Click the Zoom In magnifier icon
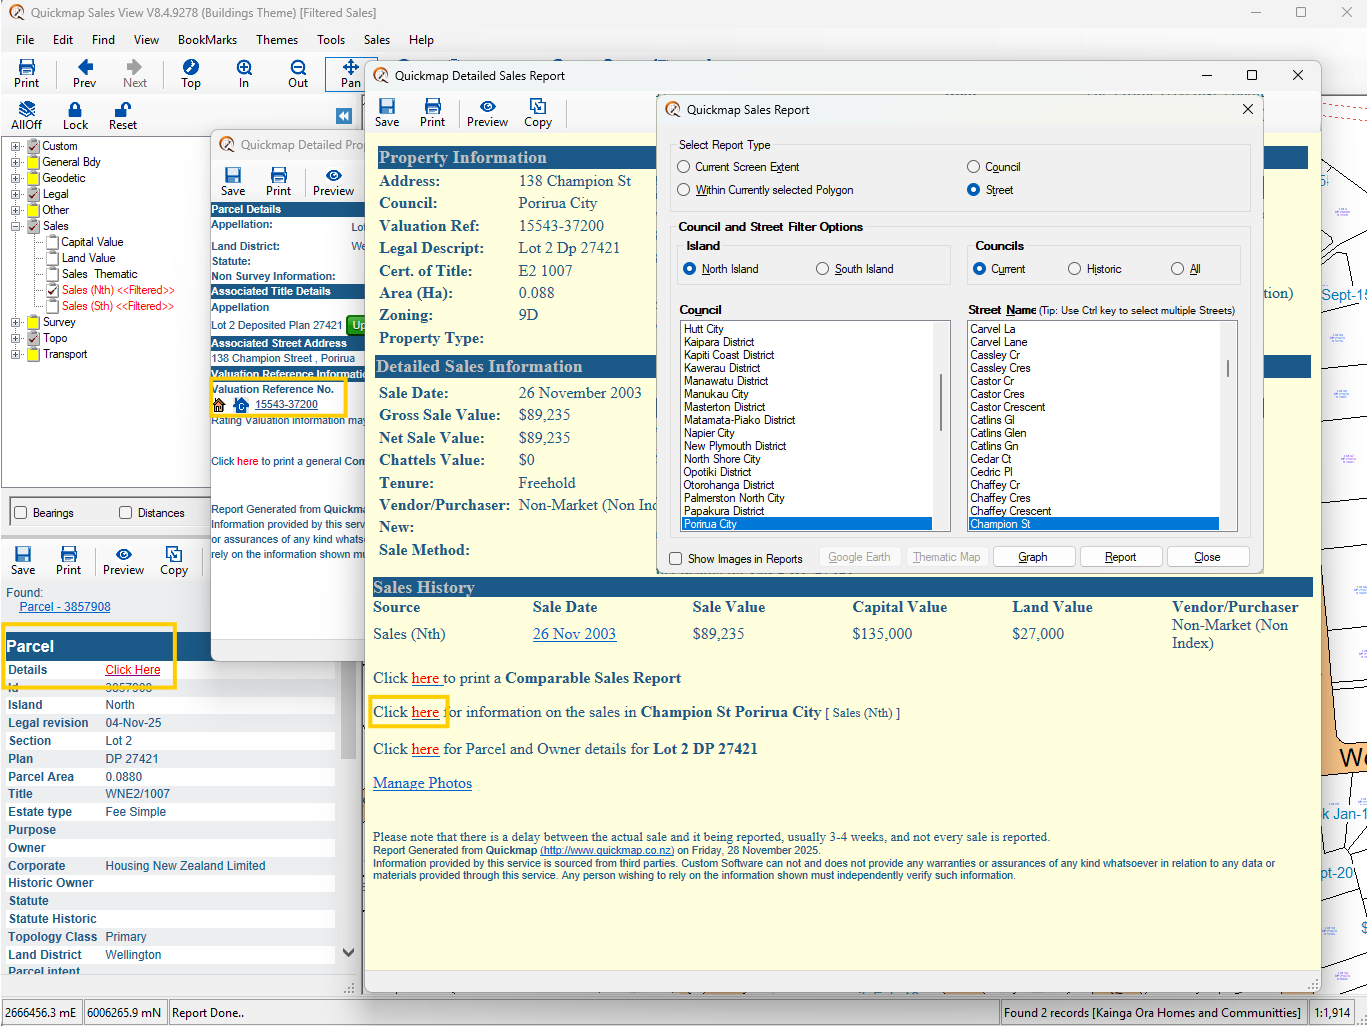 coord(244,68)
